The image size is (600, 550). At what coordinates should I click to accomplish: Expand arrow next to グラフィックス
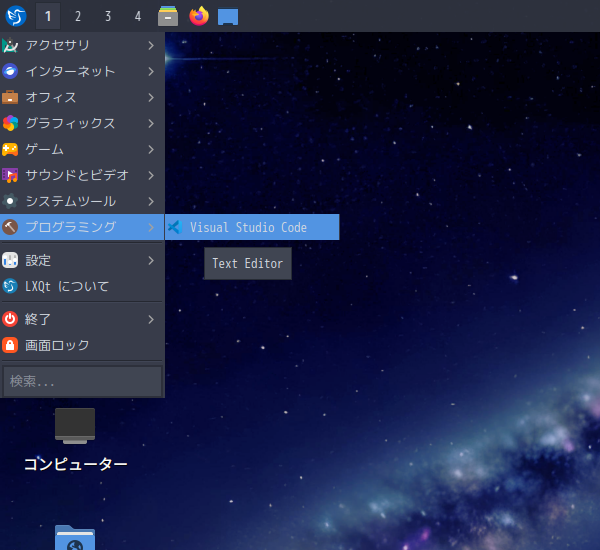coord(151,124)
